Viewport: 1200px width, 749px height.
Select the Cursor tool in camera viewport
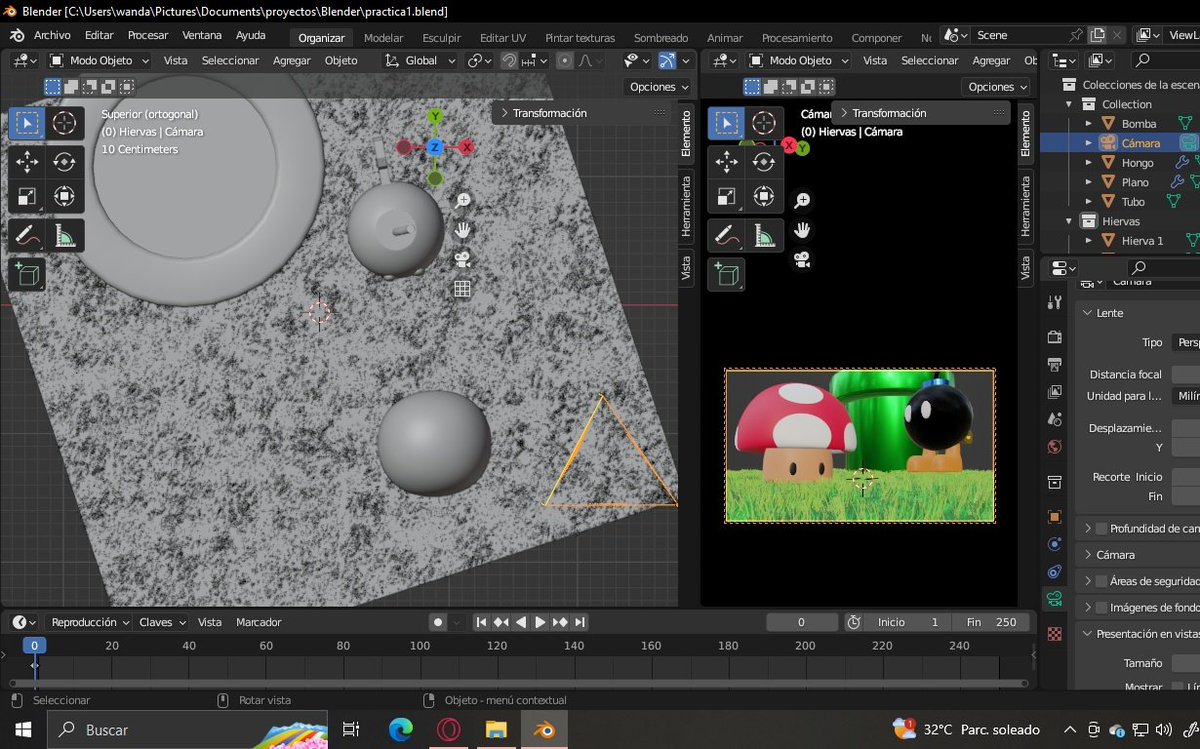tap(764, 124)
